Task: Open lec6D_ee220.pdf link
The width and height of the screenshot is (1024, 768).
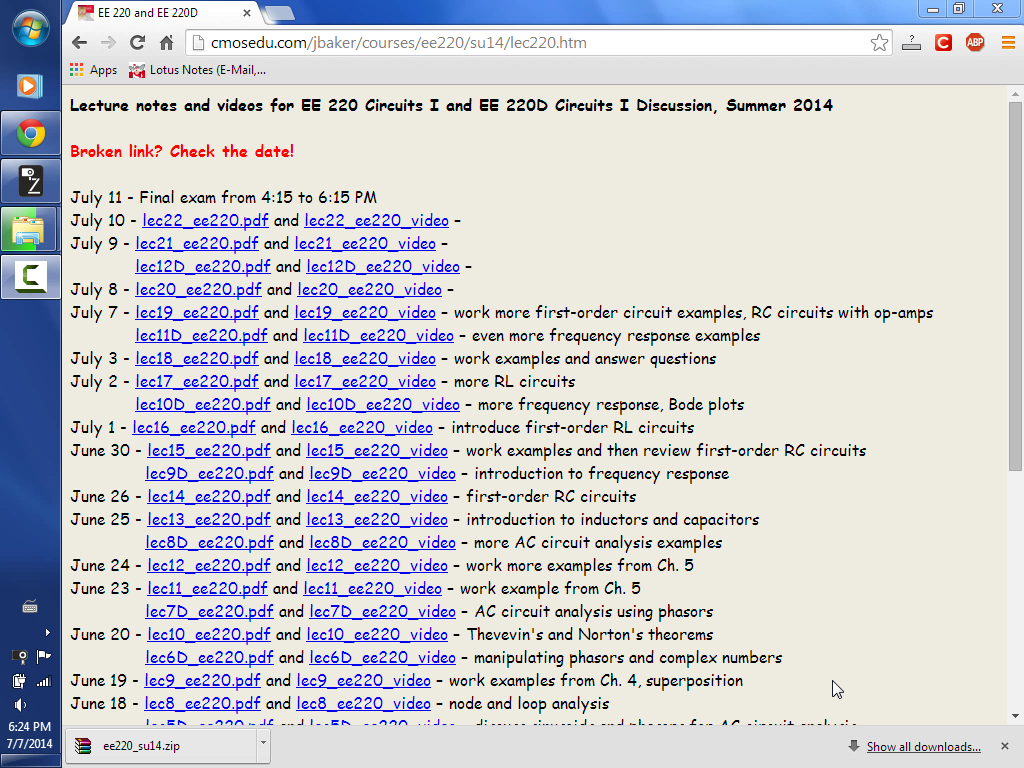Action: click(210, 658)
